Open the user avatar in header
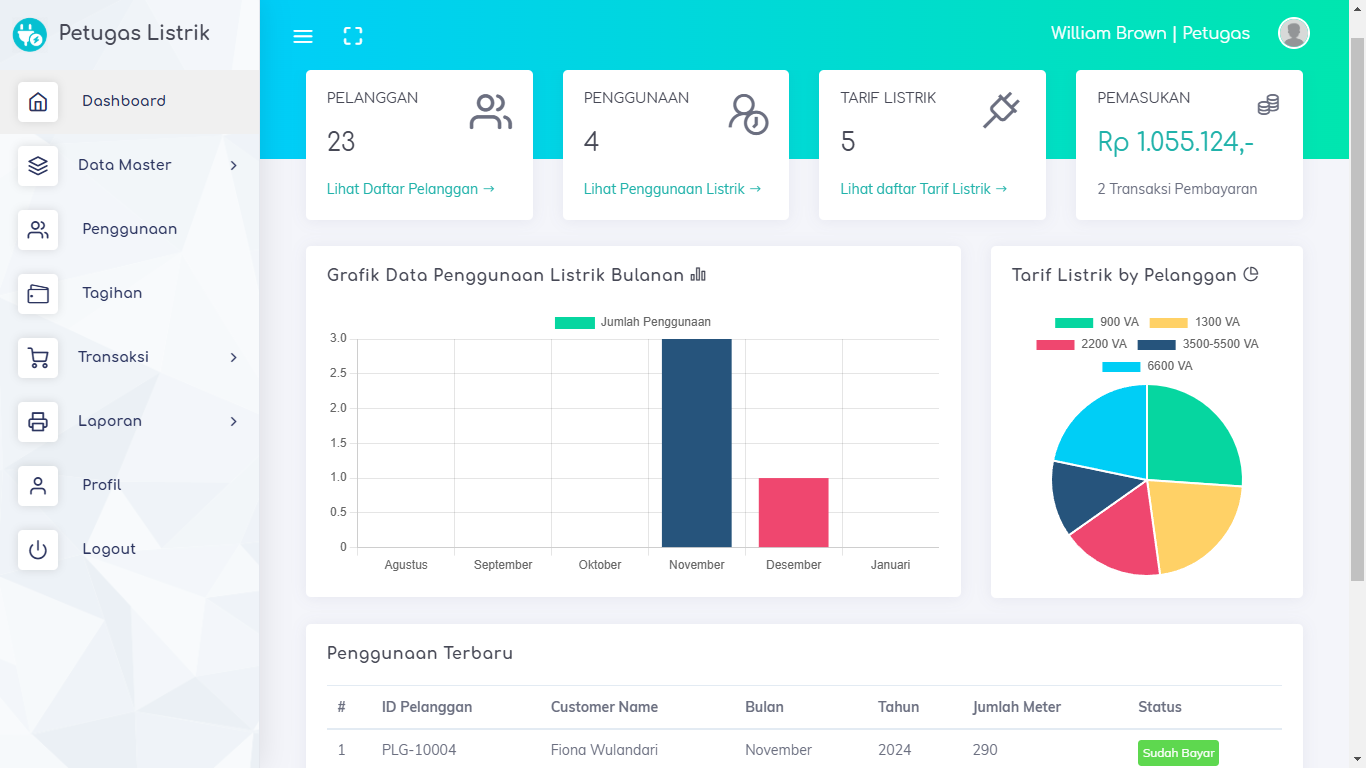1366x768 pixels. coord(1294,33)
